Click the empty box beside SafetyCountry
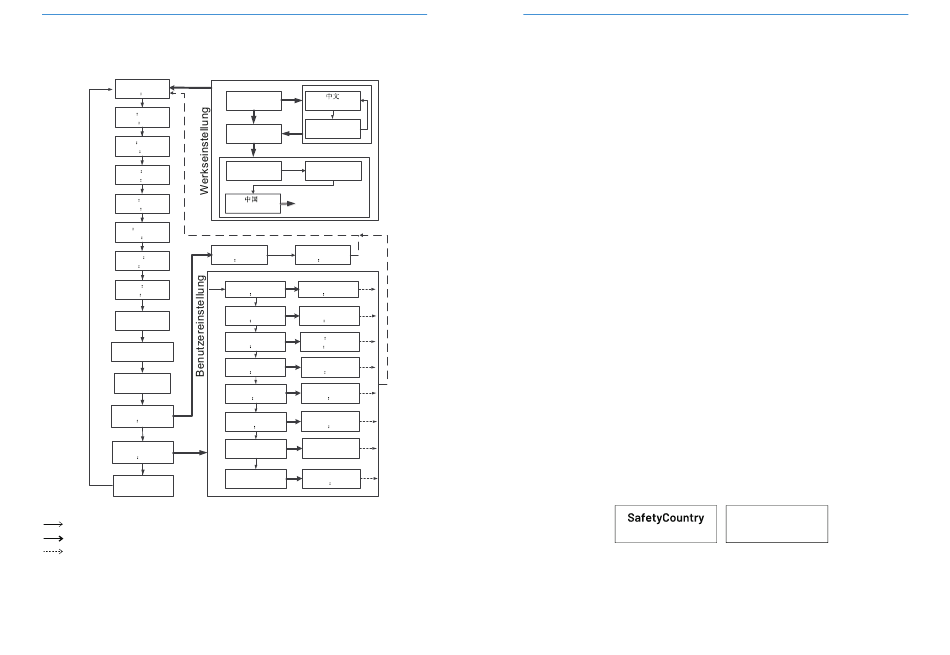The height and width of the screenshot is (655, 950). coord(776,523)
